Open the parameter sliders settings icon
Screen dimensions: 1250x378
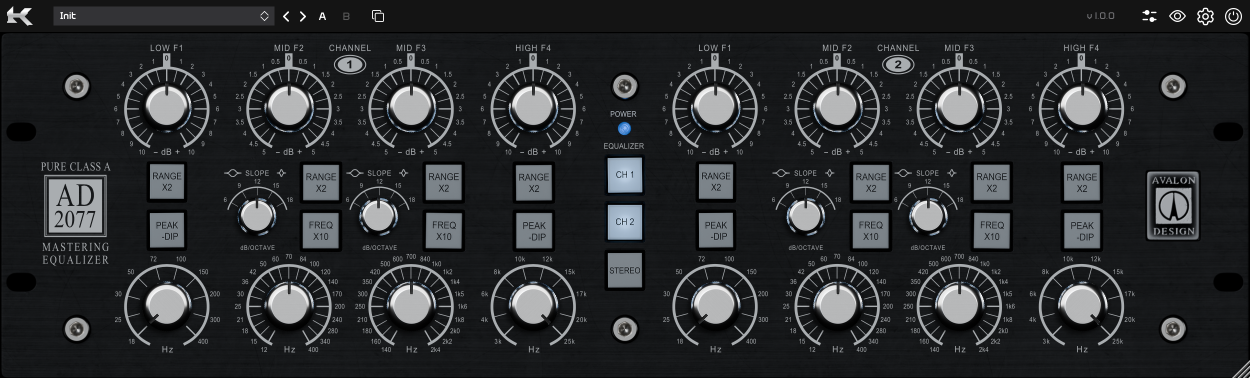[x=1150, y=16]
